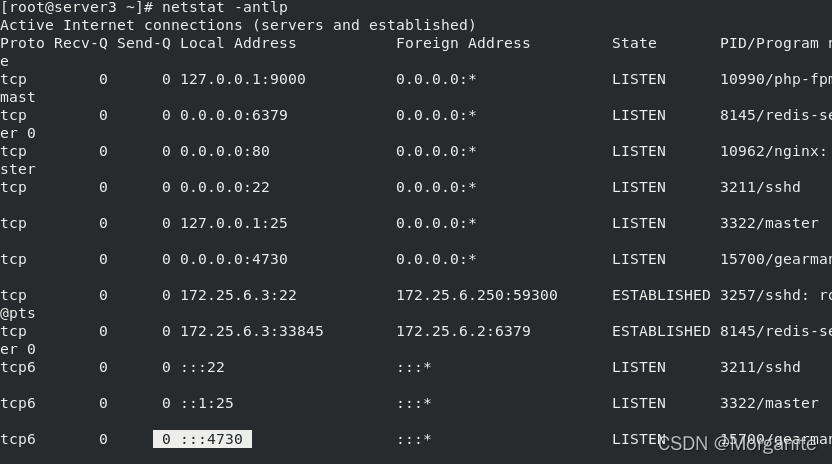
Task: Click local address 0.0.0.0:22
Action: click(x=224, y=187)
